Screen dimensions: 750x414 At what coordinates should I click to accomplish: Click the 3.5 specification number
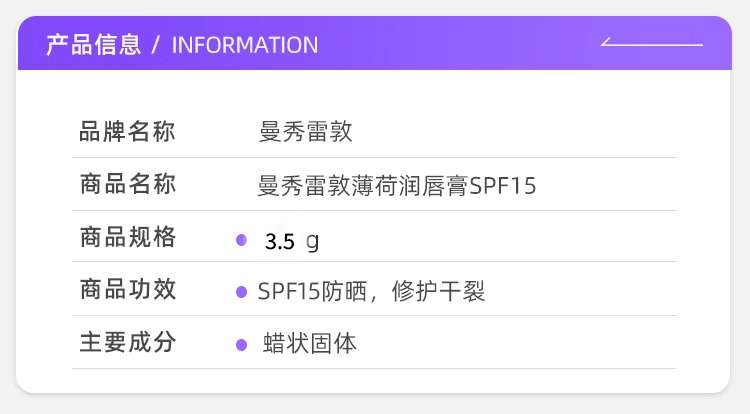coord(280,241)
